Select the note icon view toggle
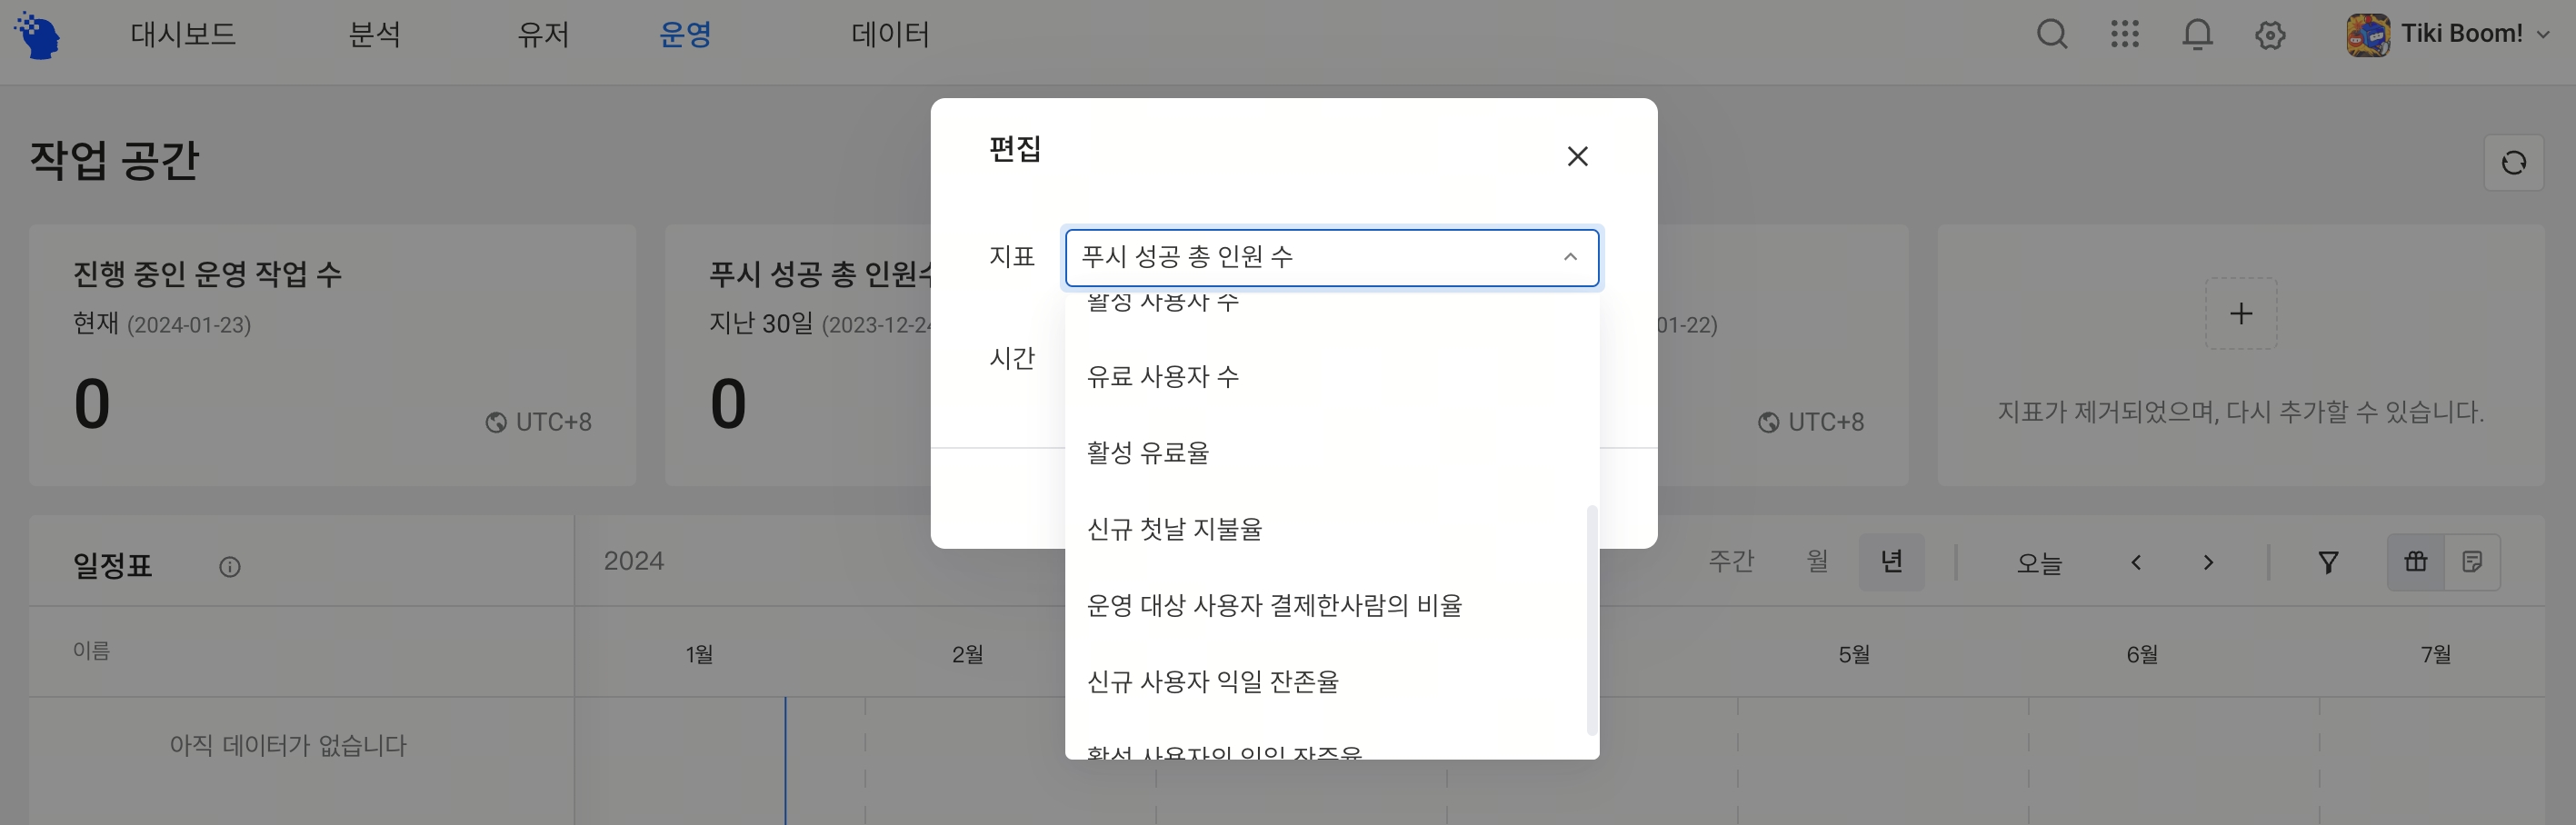2576x825 pixels. point(2472,562)
